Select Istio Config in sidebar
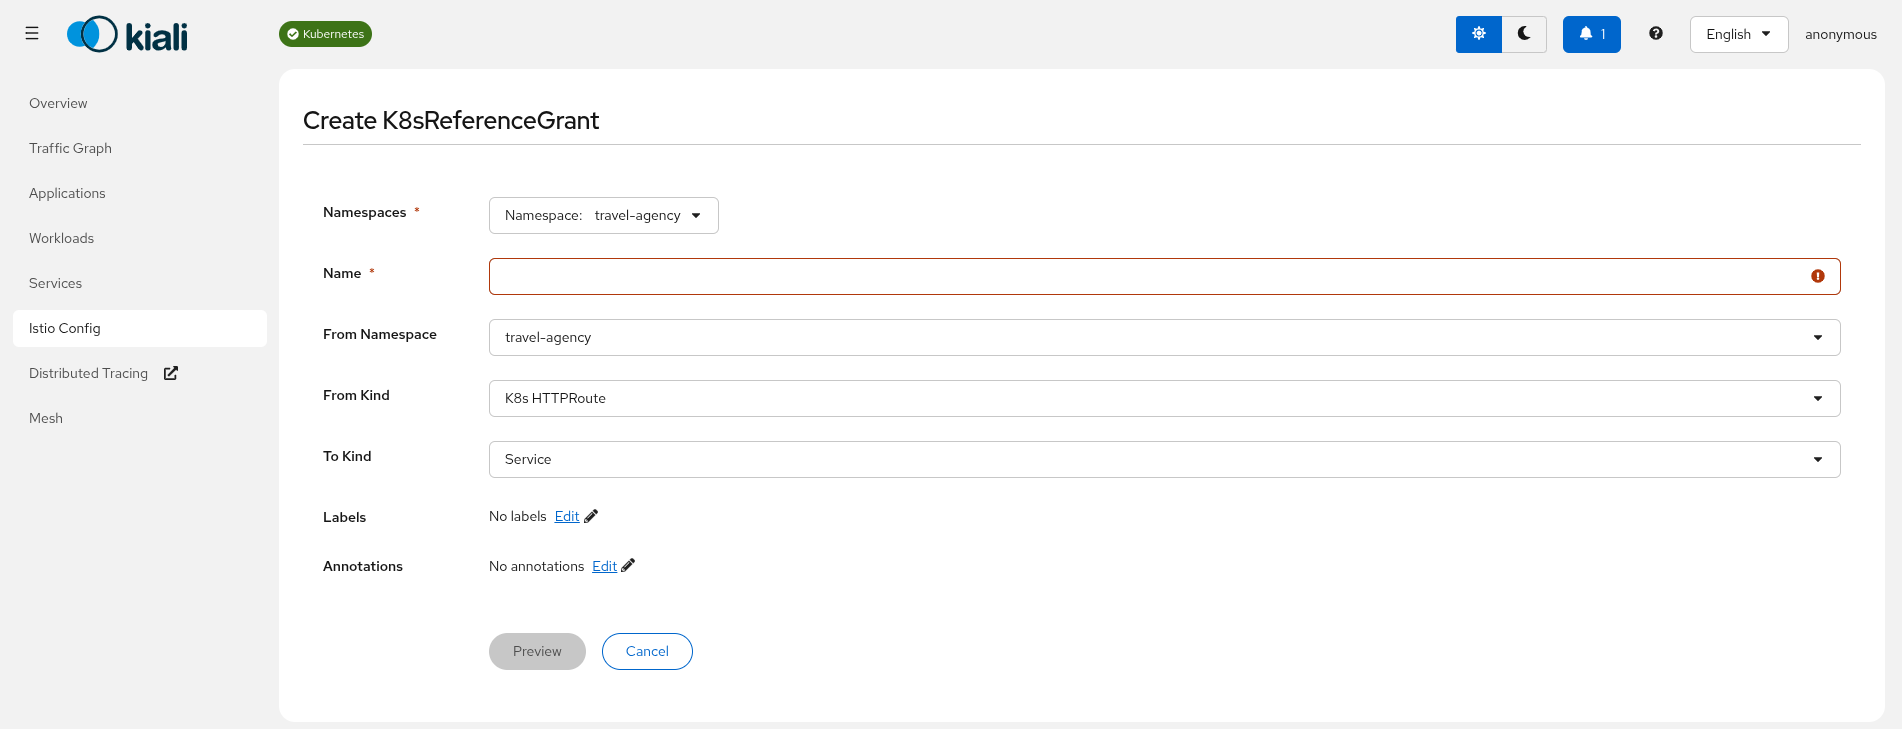Image resolution: width=1902 pixels, height=729 pixels. click(140, 328)
